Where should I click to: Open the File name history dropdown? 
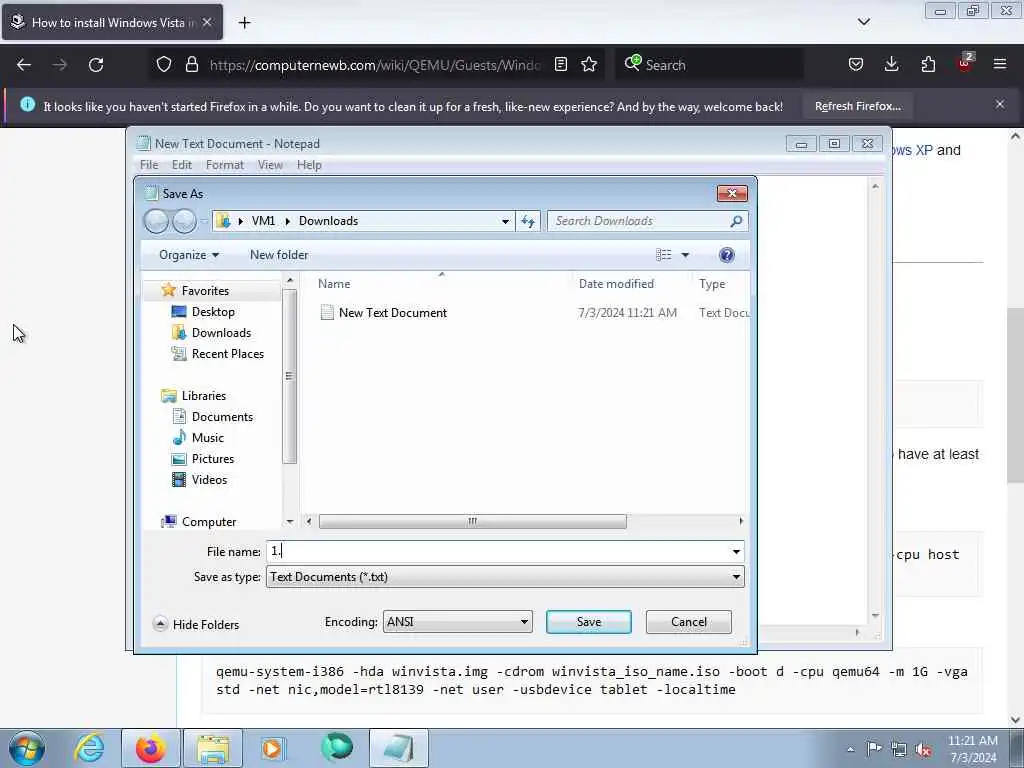coord(736,552)
